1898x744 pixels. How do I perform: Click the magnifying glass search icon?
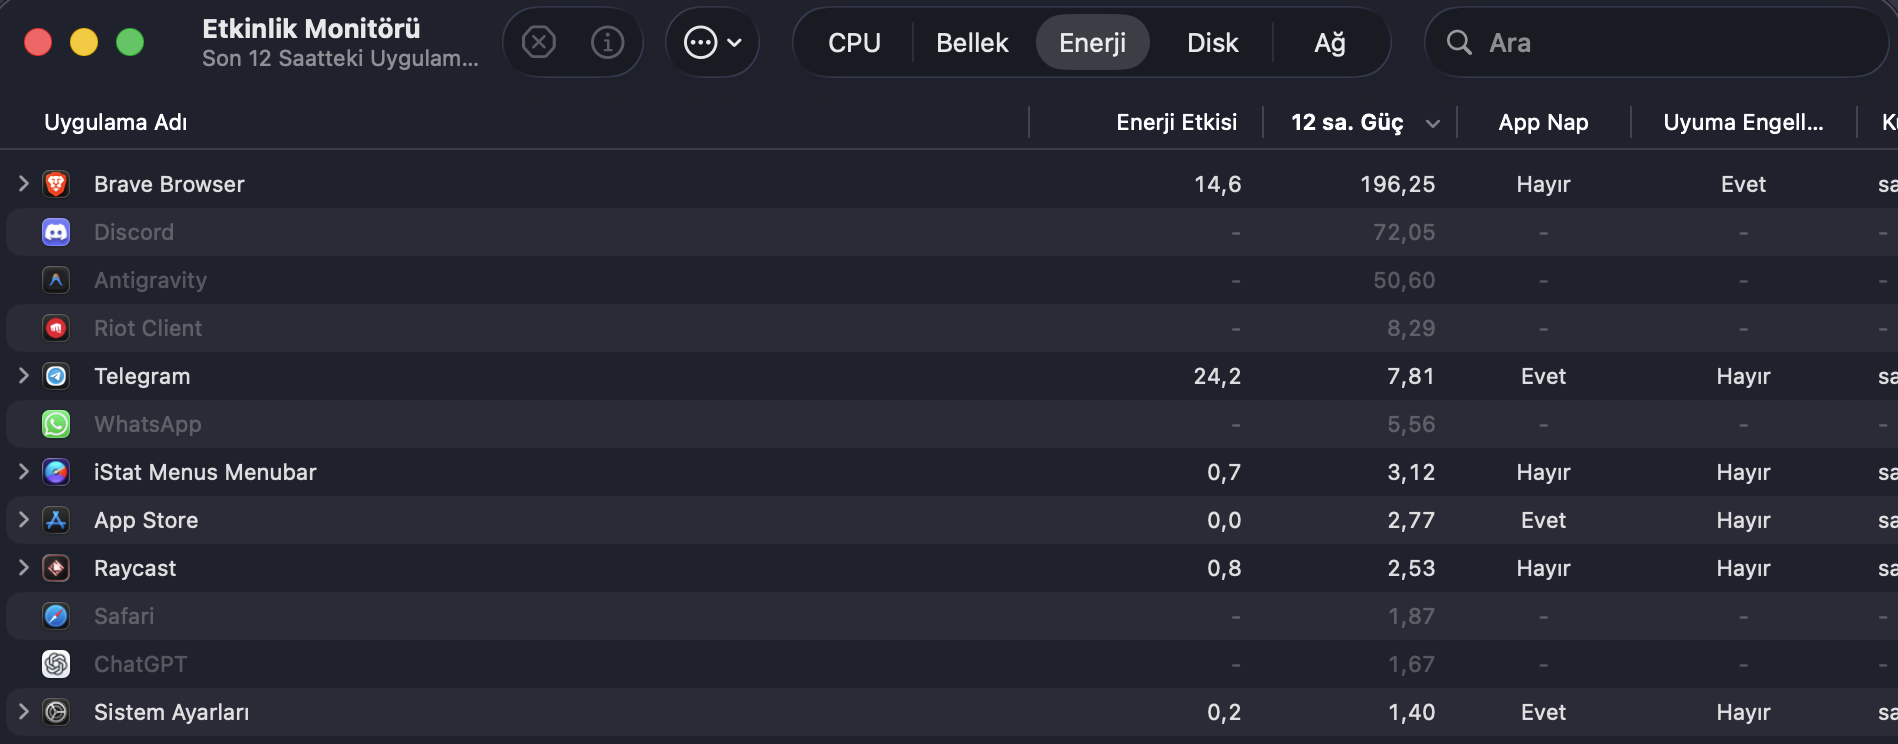(x=1459, y=42)
